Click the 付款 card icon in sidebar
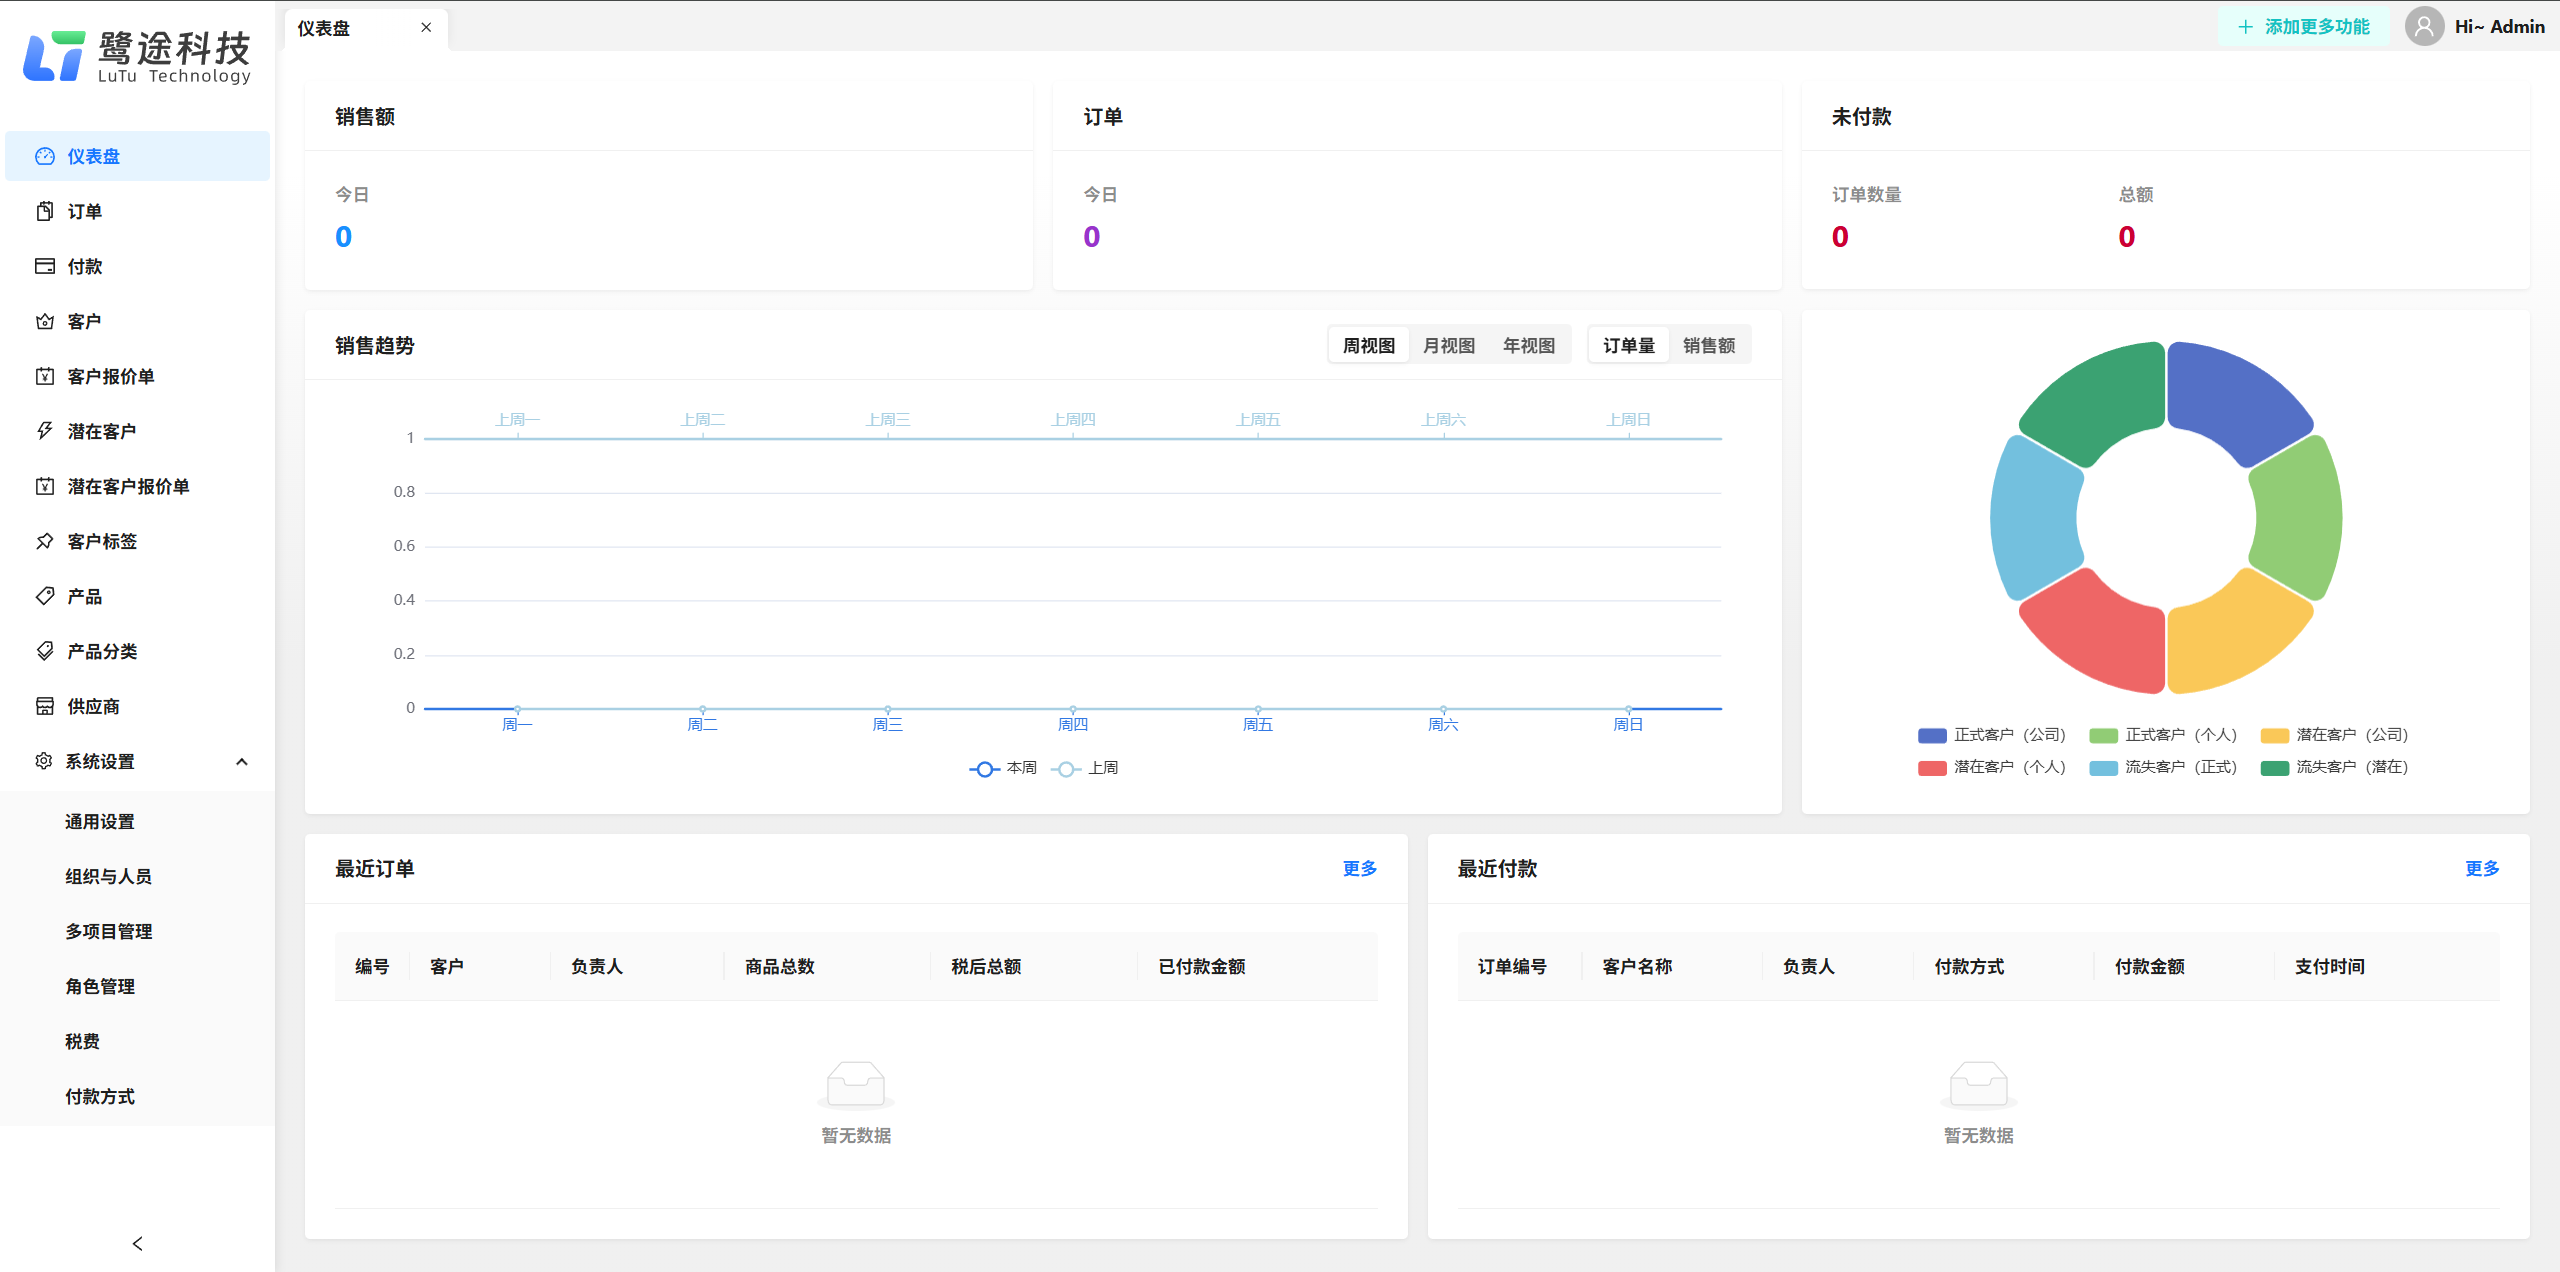 [45, 266]
